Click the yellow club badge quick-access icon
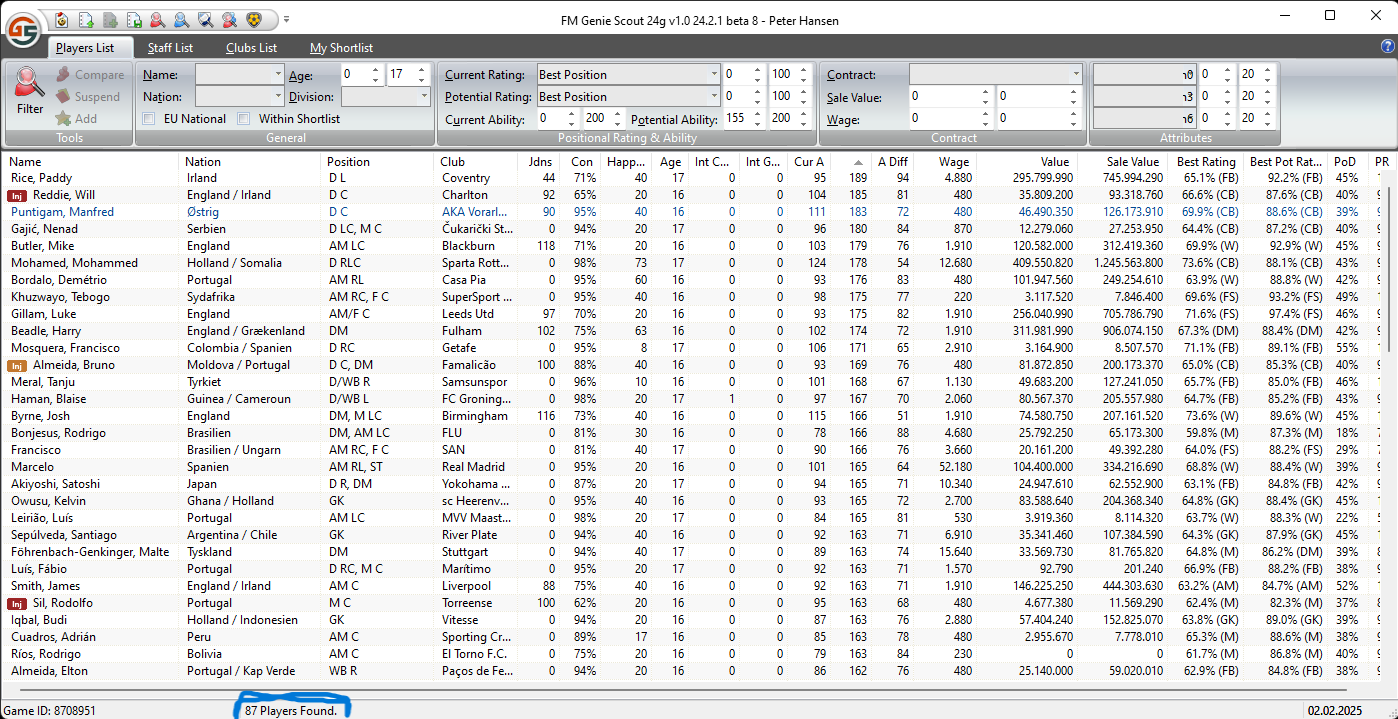This screenshot has height=719, width=1398. click(x=253, y=19)
